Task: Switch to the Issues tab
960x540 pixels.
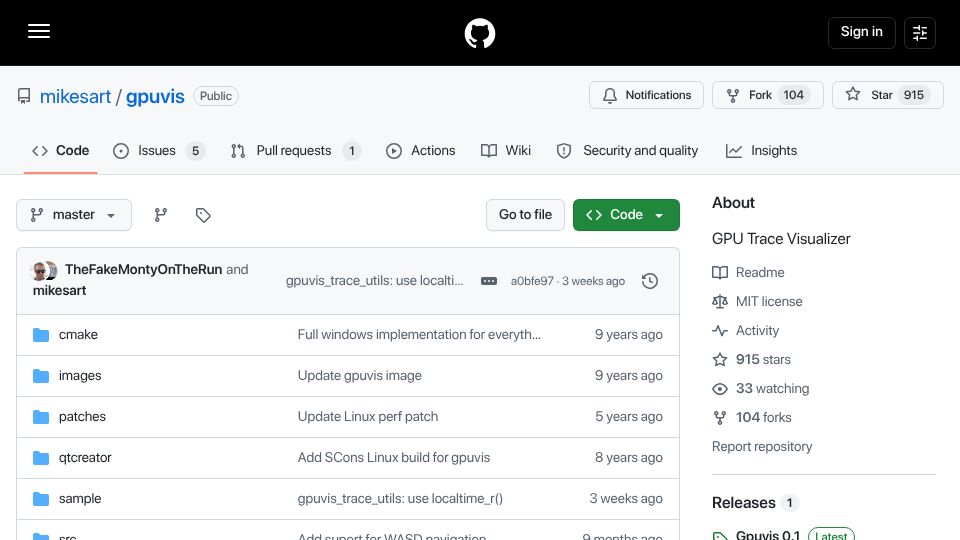Action: point(159,151)
